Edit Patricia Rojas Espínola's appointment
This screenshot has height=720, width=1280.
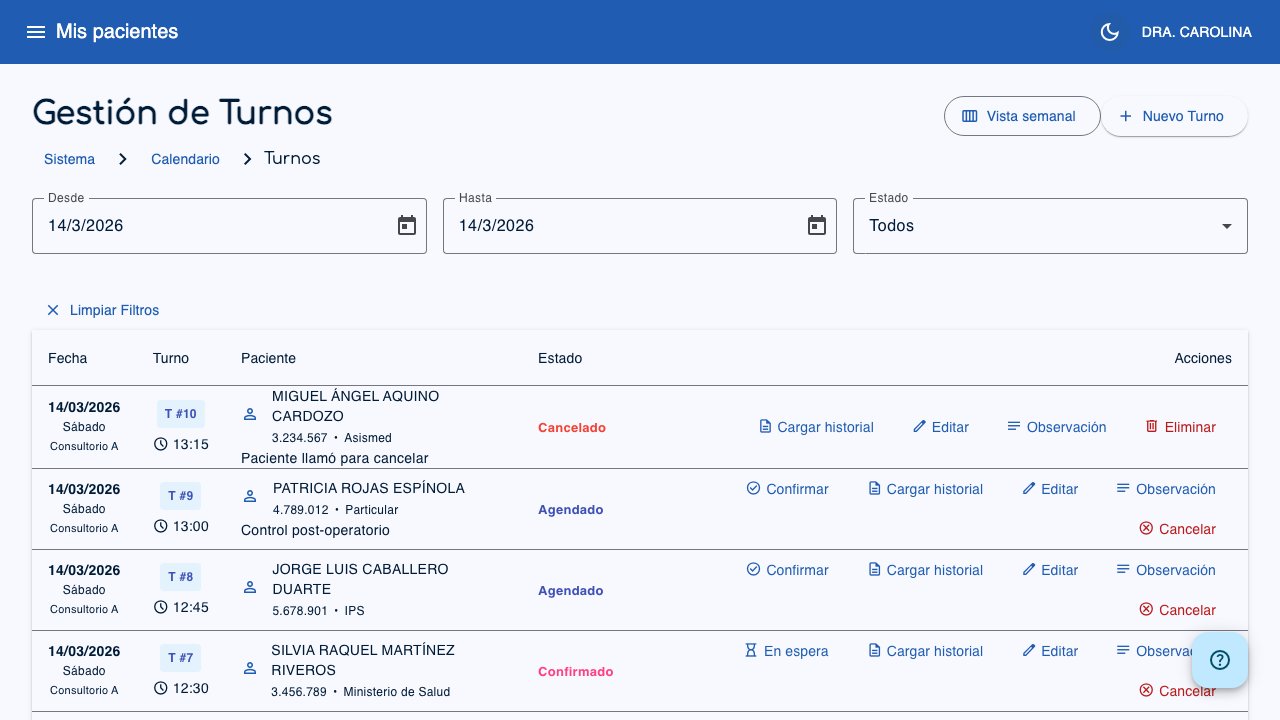click(x=1050, y=489)
